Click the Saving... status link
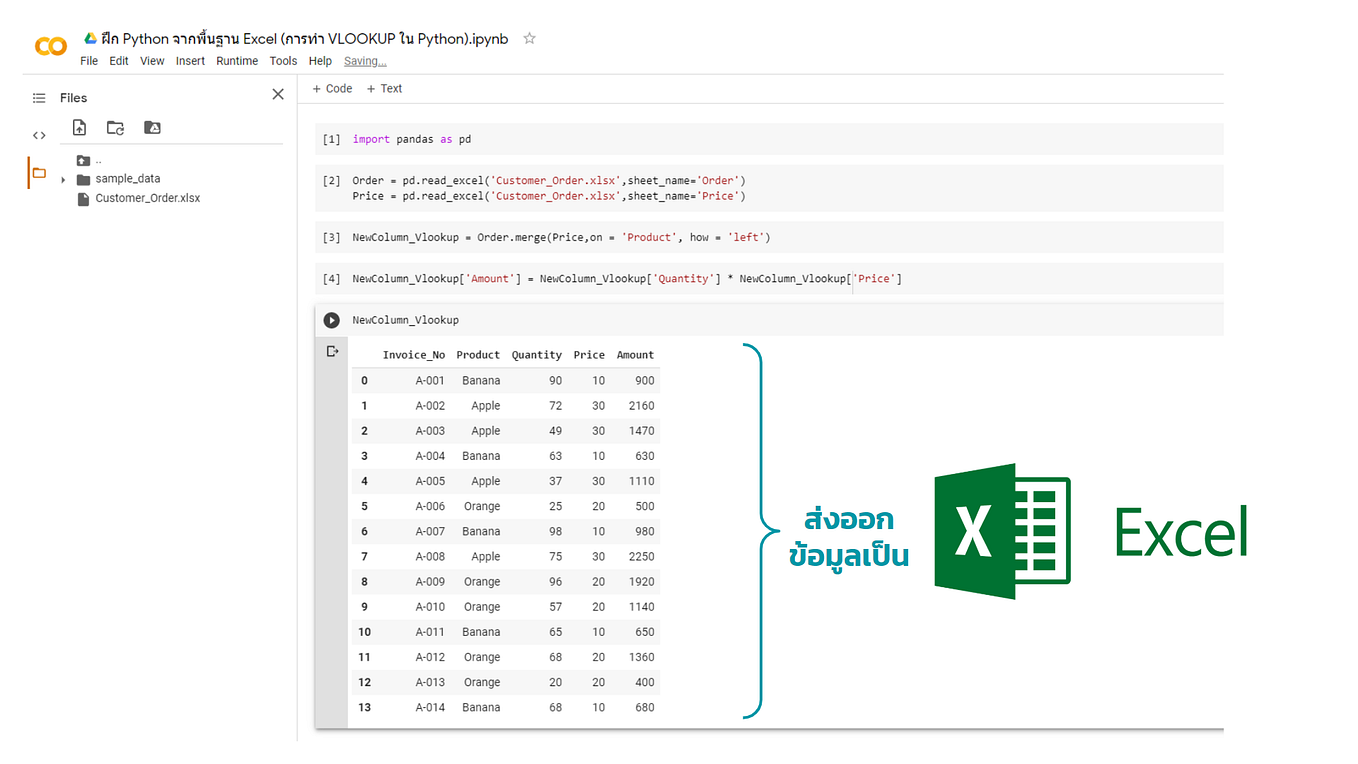Image resolution: width=1358 pixels, height=764 pixels. coord(365,61)
